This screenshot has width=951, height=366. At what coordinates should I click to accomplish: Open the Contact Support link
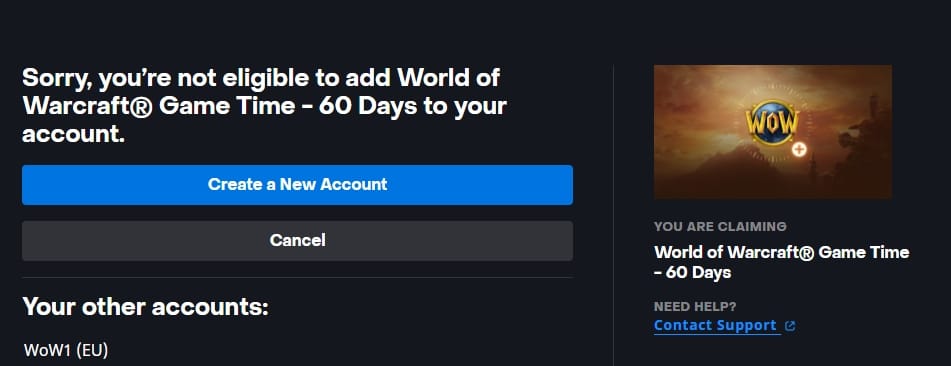715,325
